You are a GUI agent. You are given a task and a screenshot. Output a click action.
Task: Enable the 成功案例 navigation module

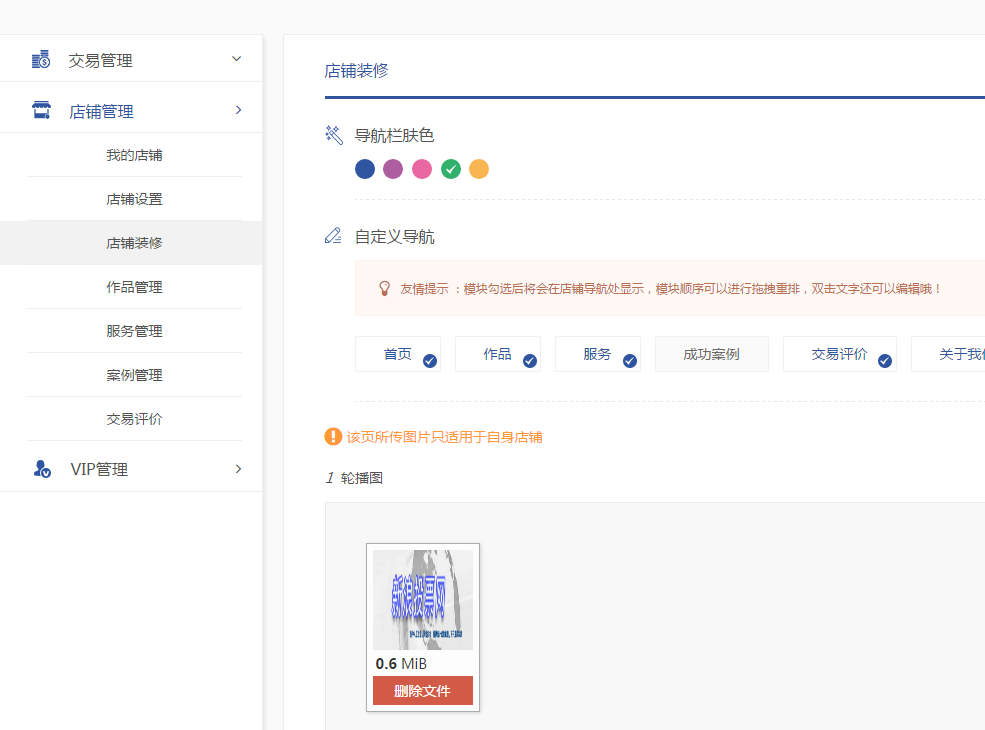[712, 354]
